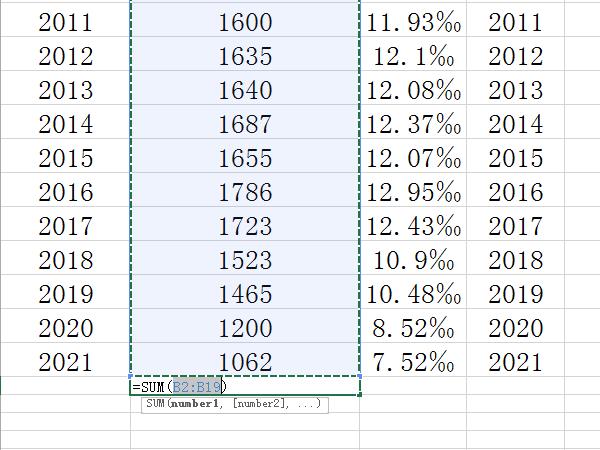The height and width of the screenshot is (450, 600).
Task: Pick the cell with value 1687
Action: tap(244, 124)
